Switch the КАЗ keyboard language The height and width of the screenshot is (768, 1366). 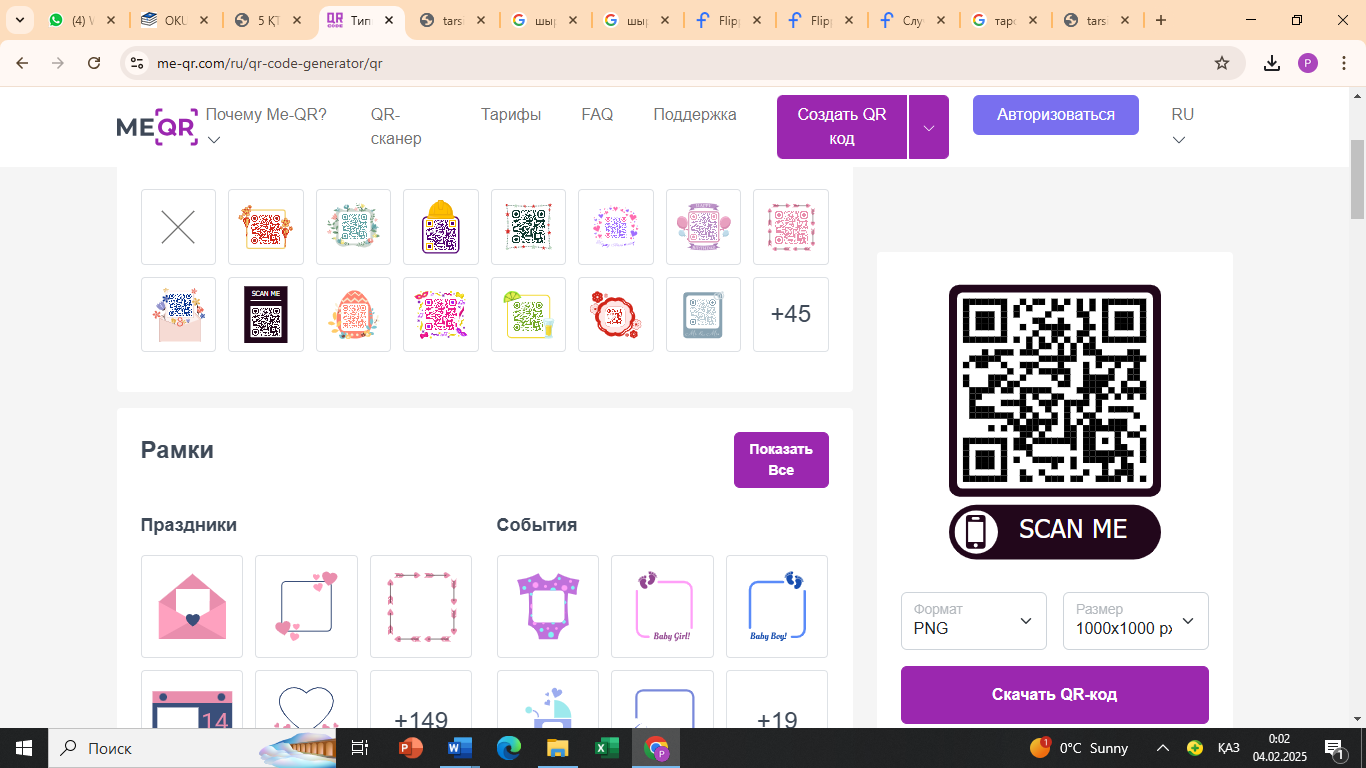pos(1228,748)
